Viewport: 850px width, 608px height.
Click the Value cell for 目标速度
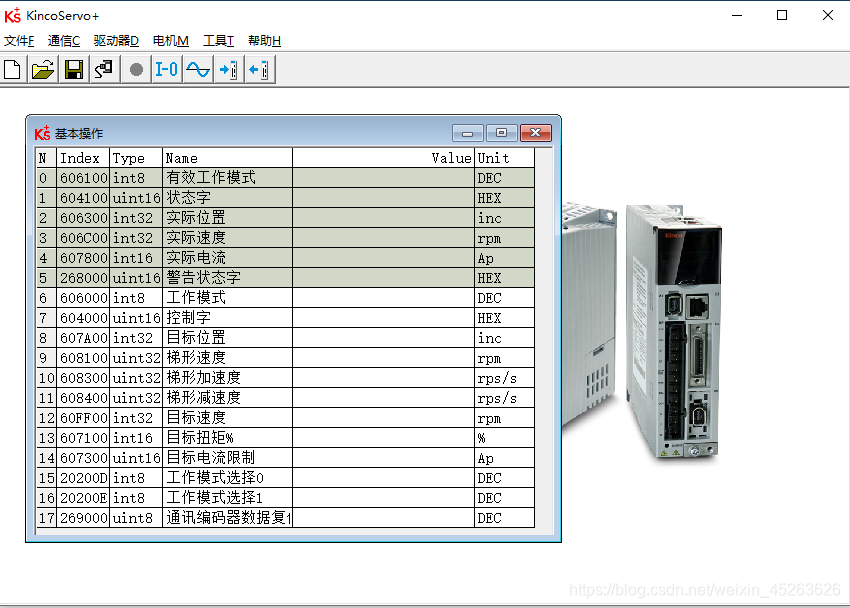[383, 418]
